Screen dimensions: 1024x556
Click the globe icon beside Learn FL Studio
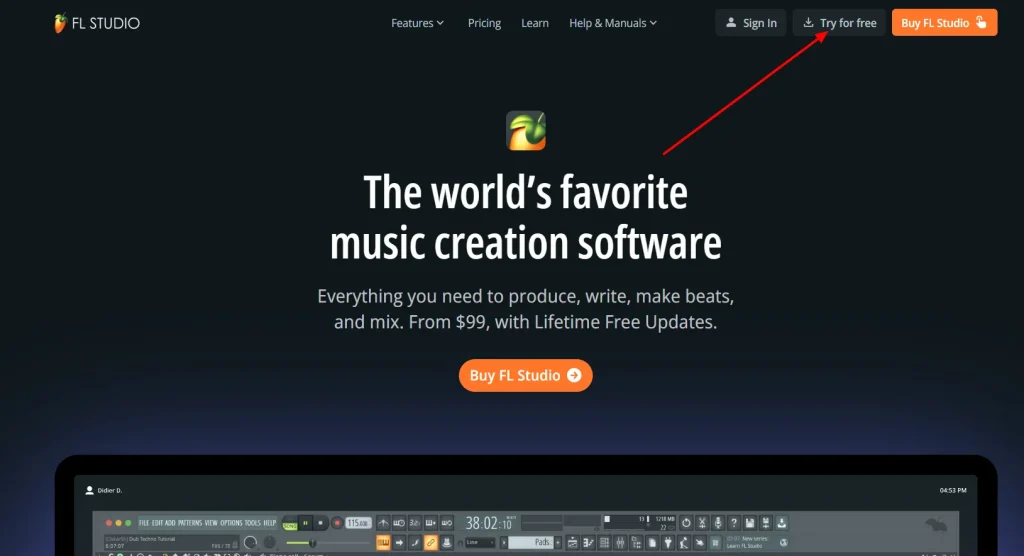tap(784, 542)
